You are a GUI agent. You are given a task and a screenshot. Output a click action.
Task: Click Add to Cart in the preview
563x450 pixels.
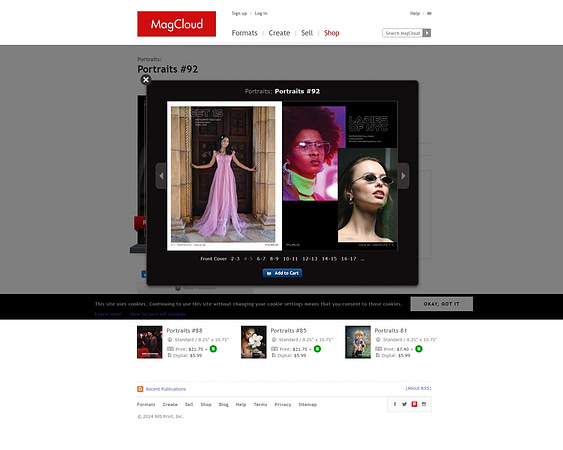click(282, 273)
